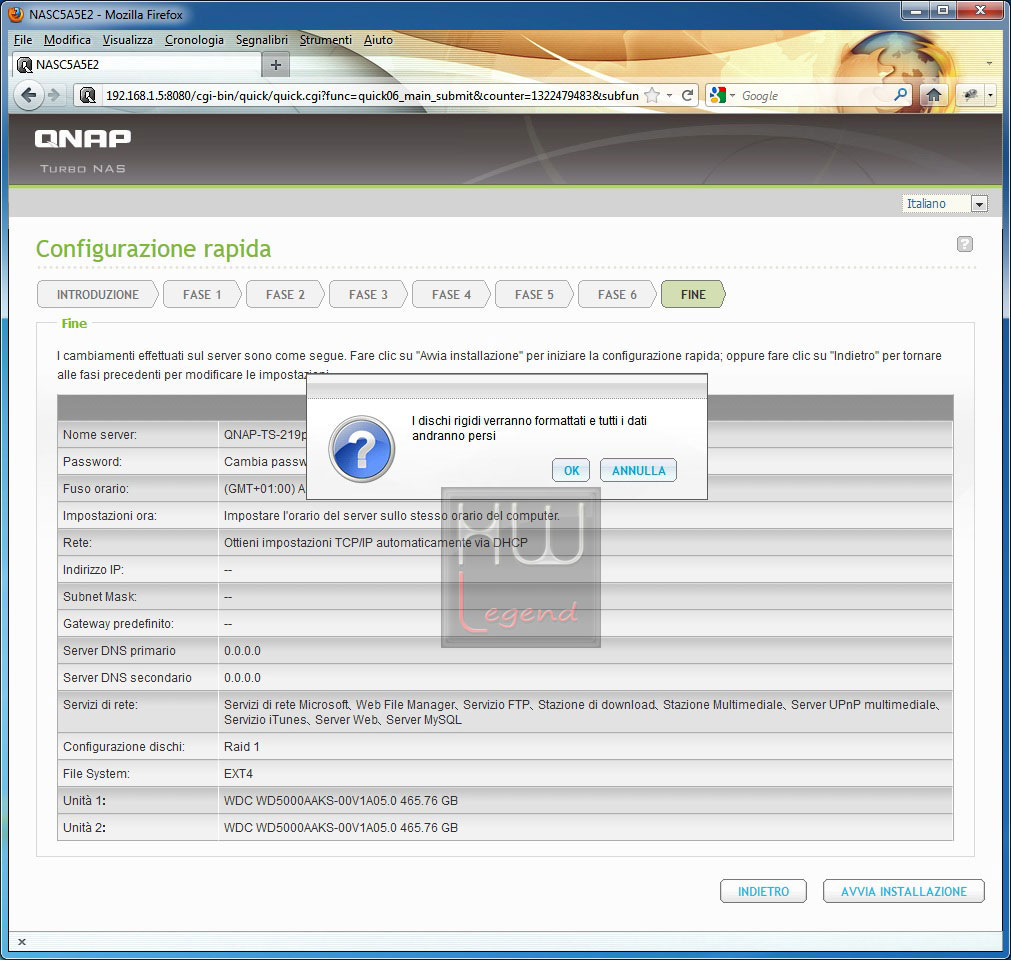Reload the page with the refresh icon

(x=687, y=95)
